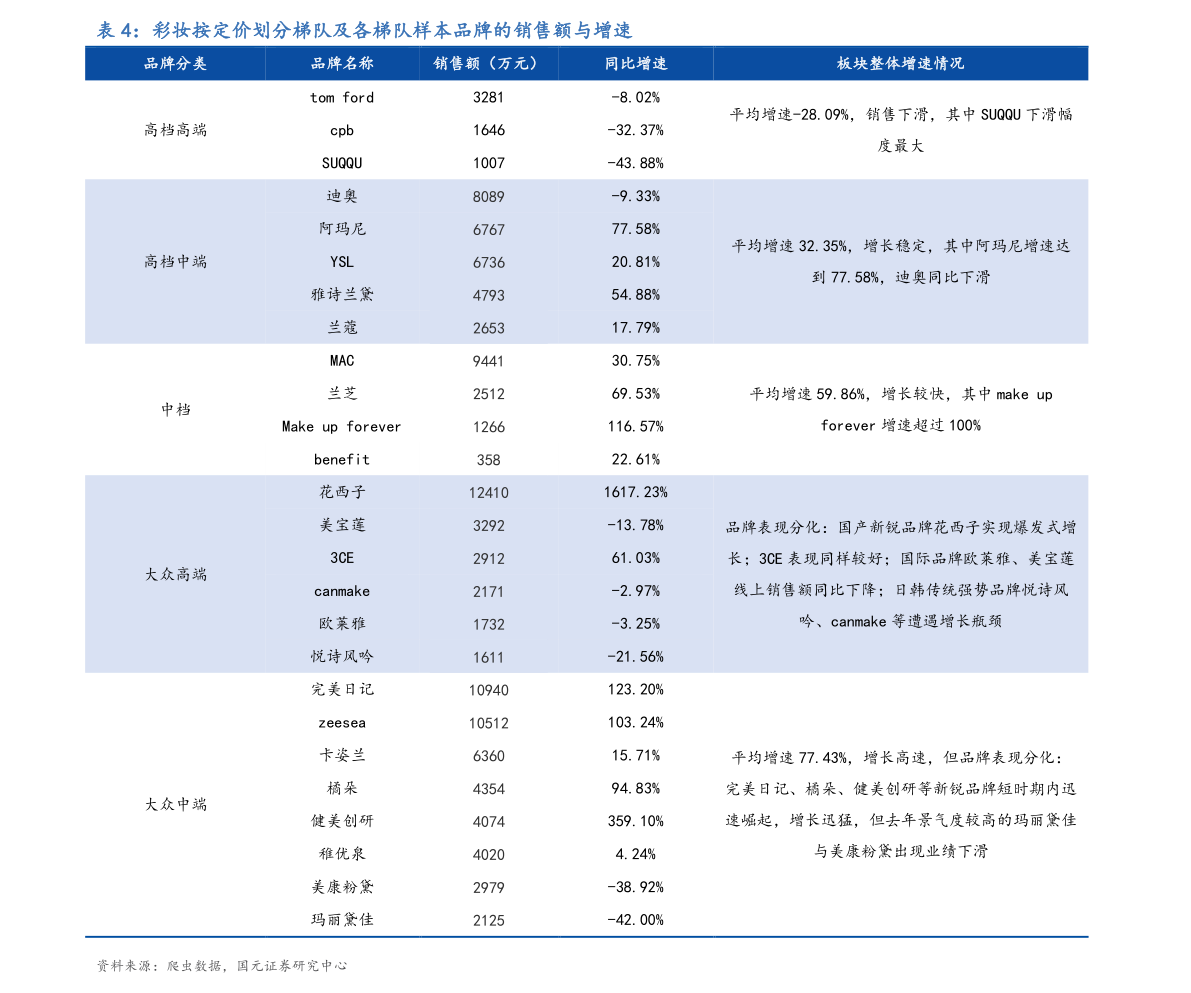The height and width of the screenshot is (993, 1191).
Task: Click the 完美日记 brand cell
Action: click(x=342, y=689)
